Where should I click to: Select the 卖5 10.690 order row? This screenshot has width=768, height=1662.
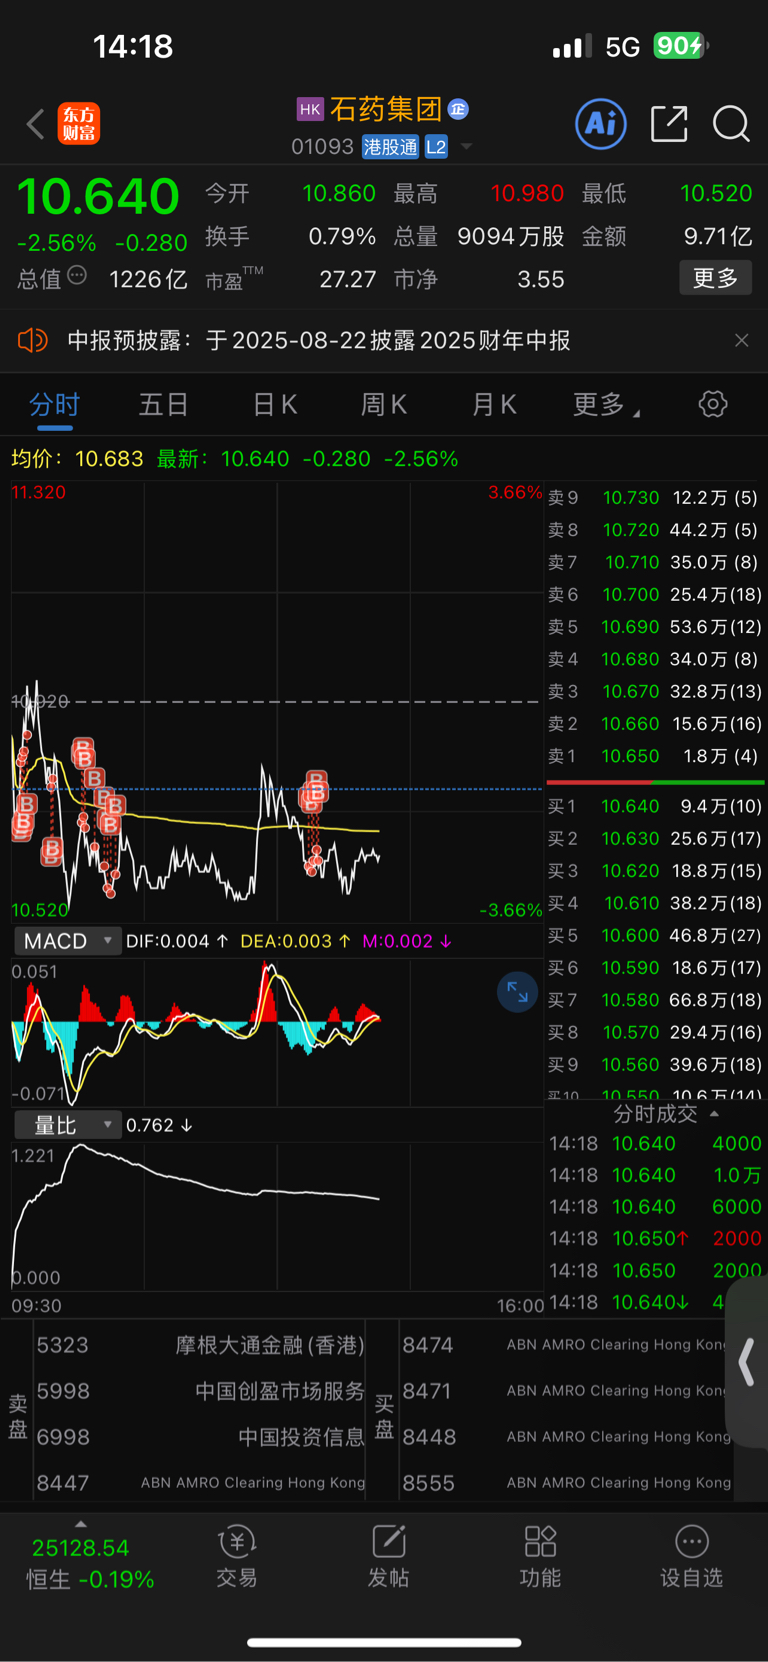655,627
